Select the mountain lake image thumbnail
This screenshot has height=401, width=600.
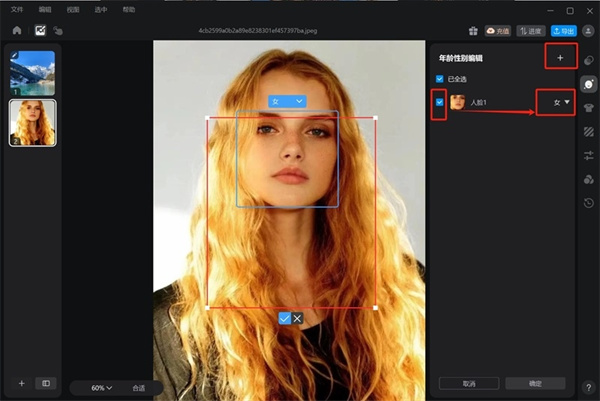point(32,72)
